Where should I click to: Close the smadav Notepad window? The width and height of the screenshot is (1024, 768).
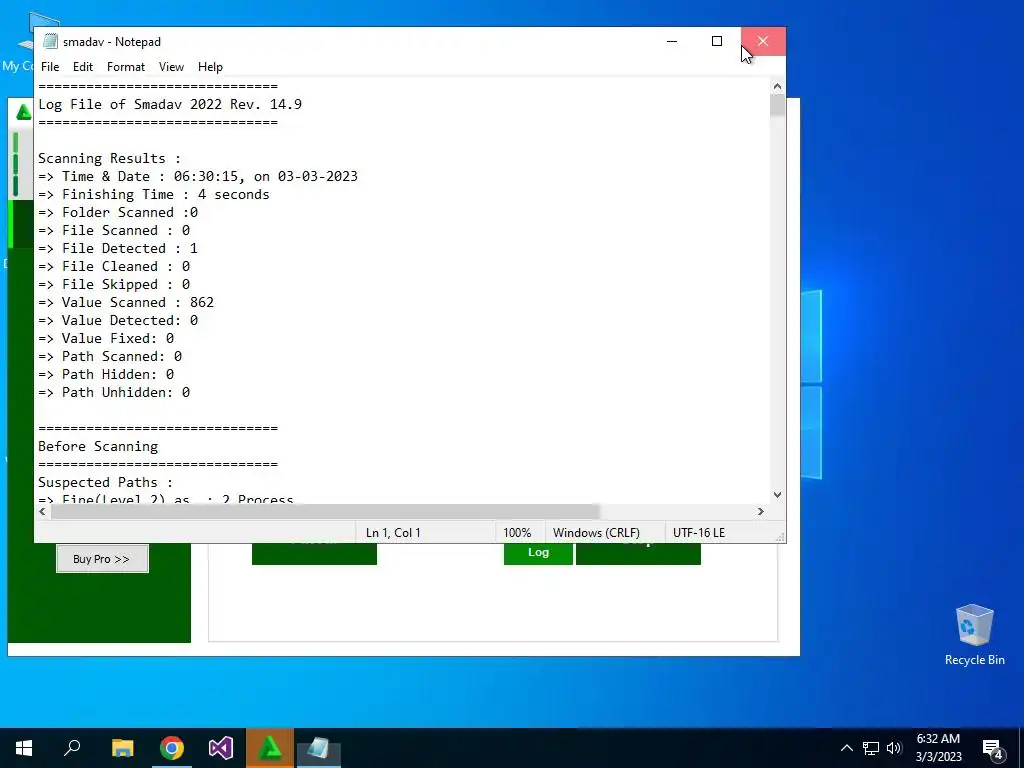click(x=763, y=41)
